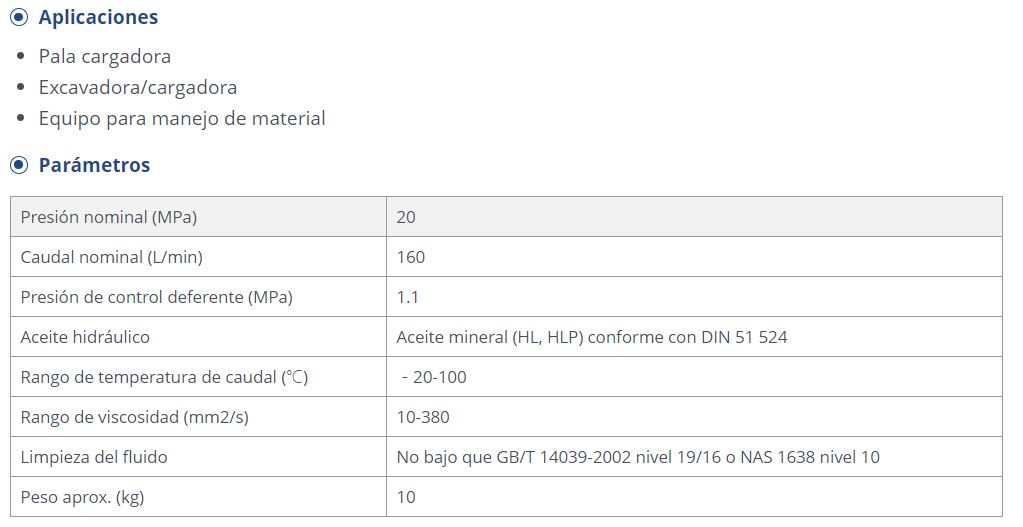Click the Aceite mineral DIN 51 524 text
Image resolution: width=1023 pixels, height=527 pixels.
(592, 337)
